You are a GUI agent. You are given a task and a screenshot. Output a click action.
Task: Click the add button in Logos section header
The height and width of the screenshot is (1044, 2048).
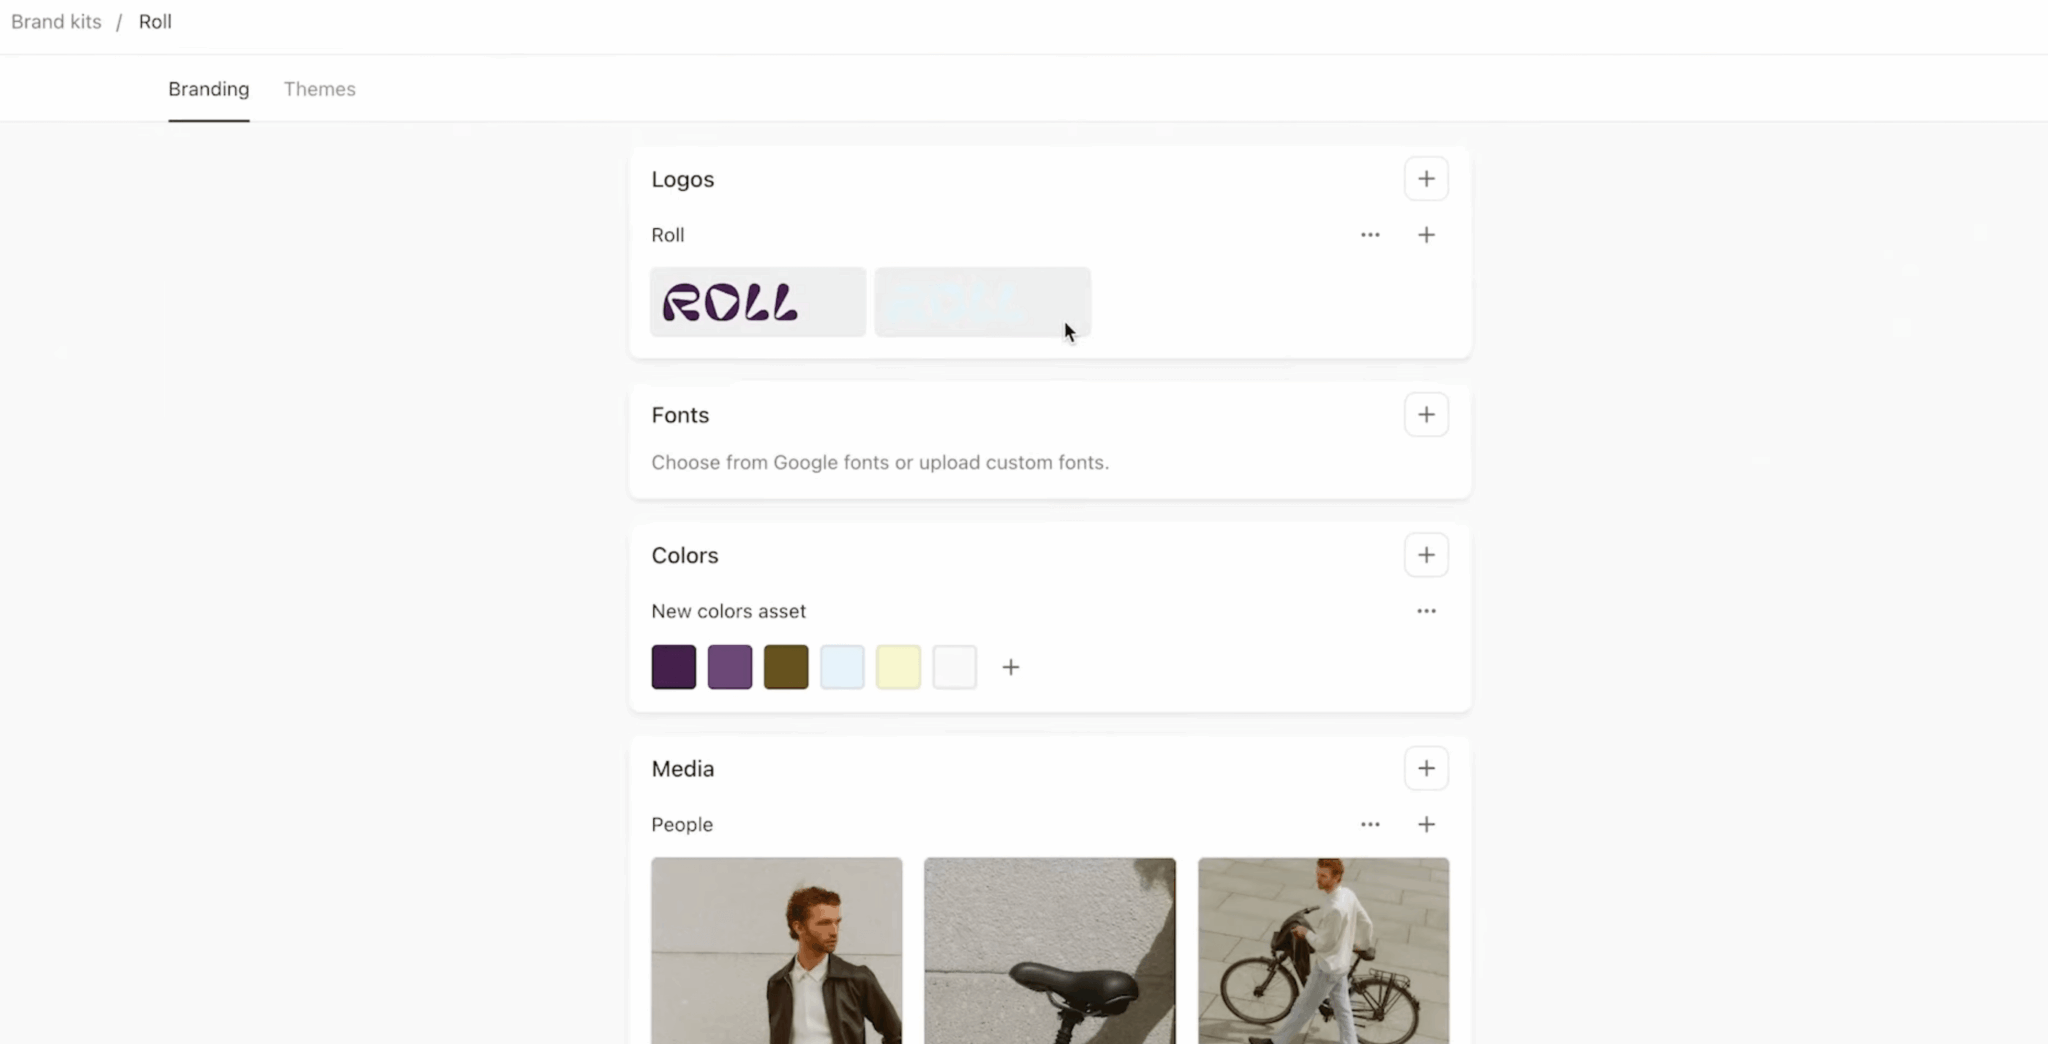(x=1426, y=179)
